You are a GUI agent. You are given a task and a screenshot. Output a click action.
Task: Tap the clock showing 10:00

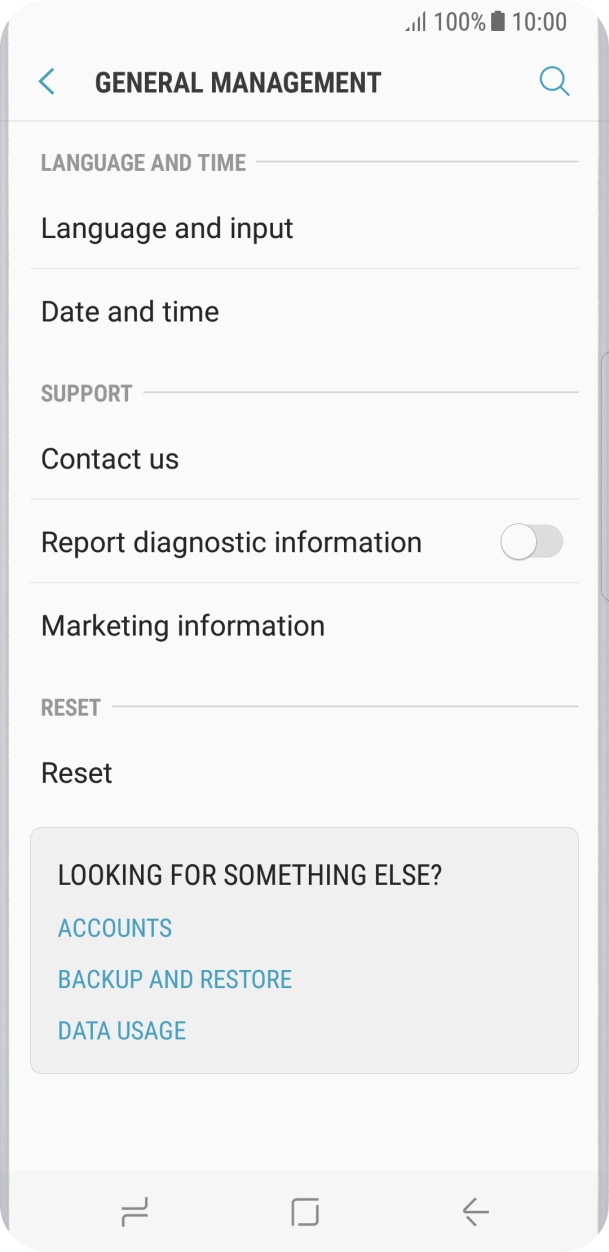pyautogui.click(x=539, y=21)
